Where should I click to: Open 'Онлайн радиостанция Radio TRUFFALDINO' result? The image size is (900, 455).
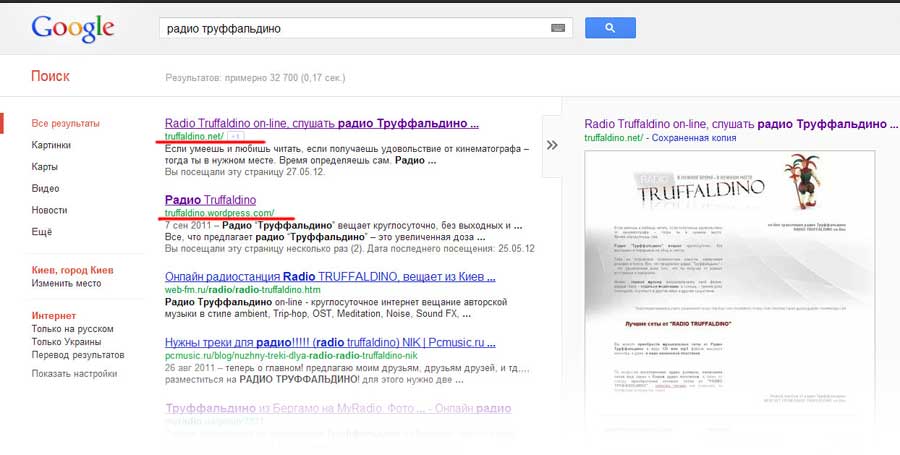point(330,277)
